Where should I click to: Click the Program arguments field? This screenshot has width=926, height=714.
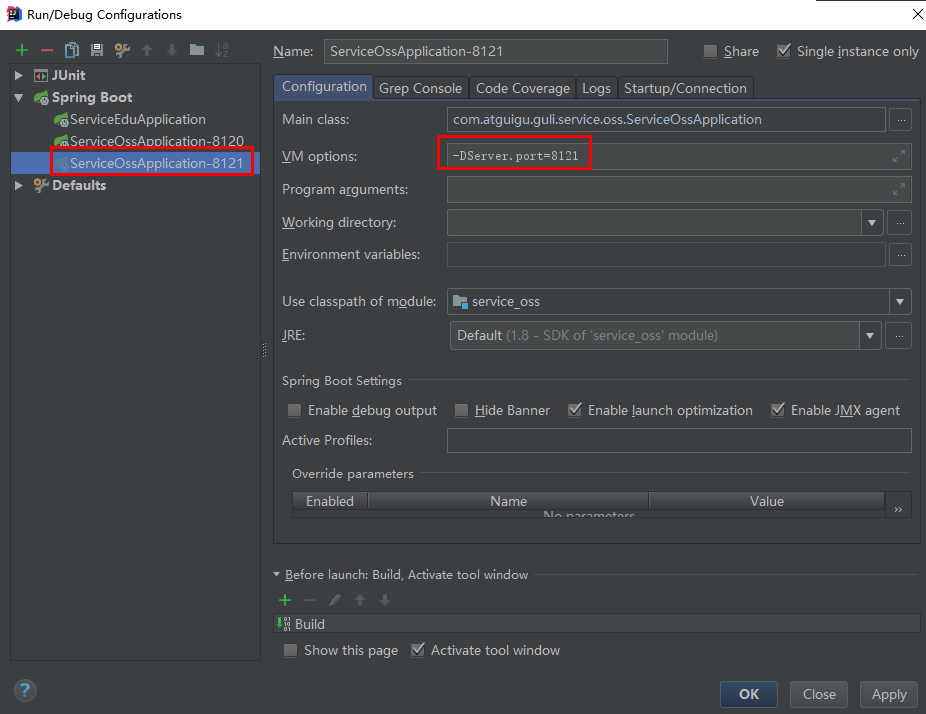[x=679, y=190]
